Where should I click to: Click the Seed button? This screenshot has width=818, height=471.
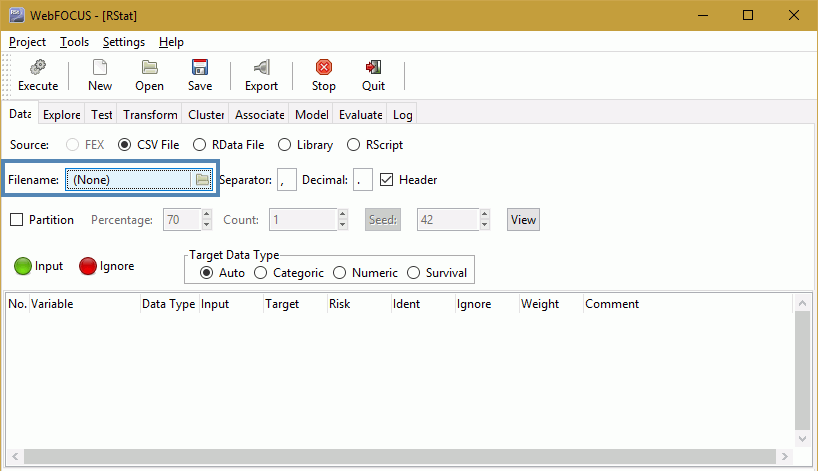point(383,220)
